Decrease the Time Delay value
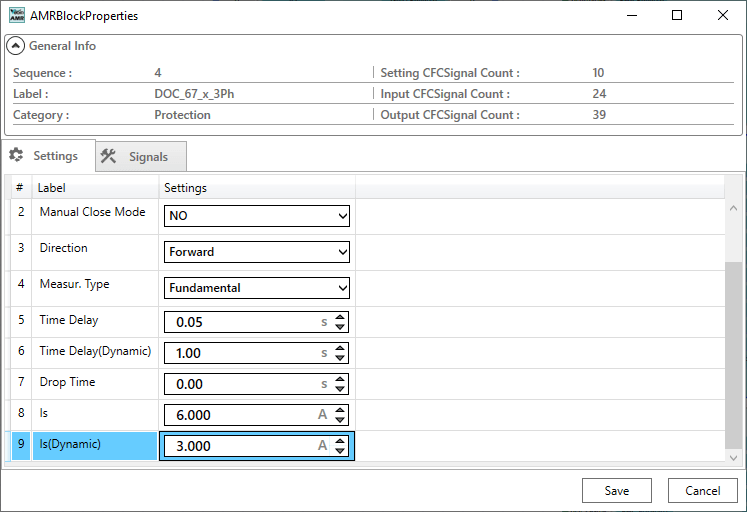 pyautogui.click(x=341, y=327)
